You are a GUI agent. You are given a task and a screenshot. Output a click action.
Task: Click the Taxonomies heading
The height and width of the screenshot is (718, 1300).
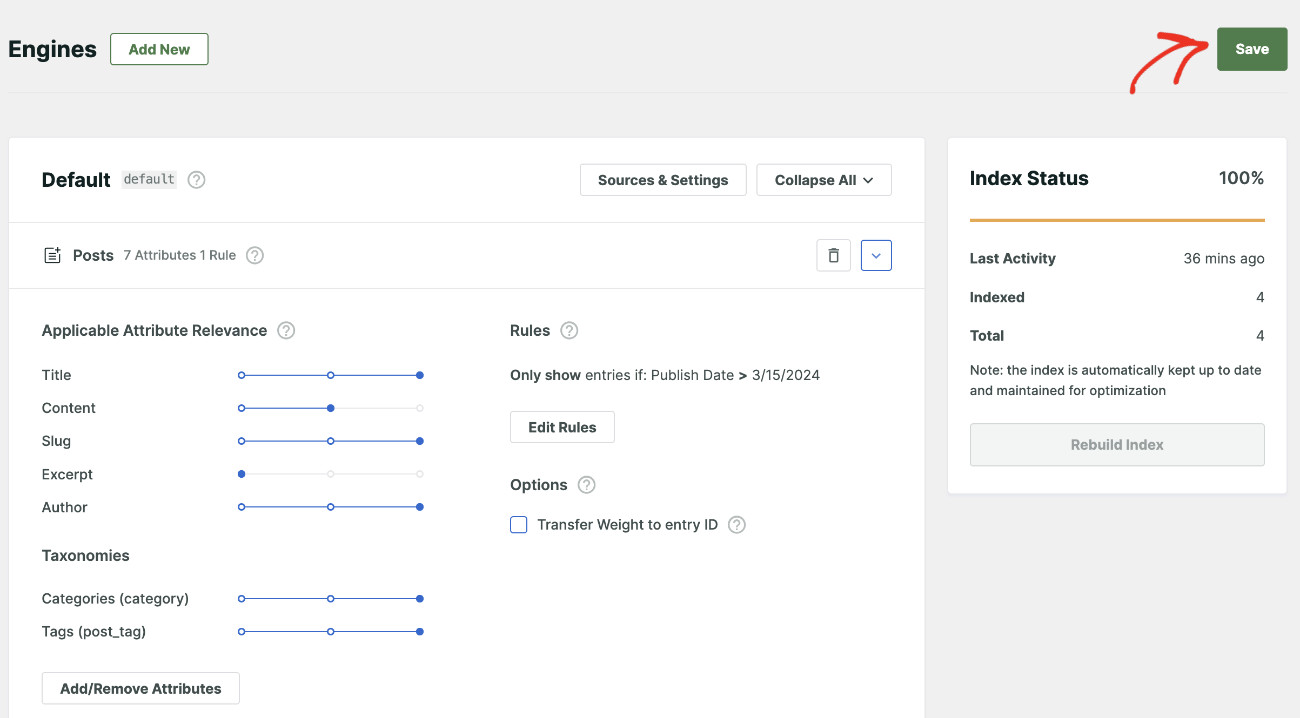(86, 555)
